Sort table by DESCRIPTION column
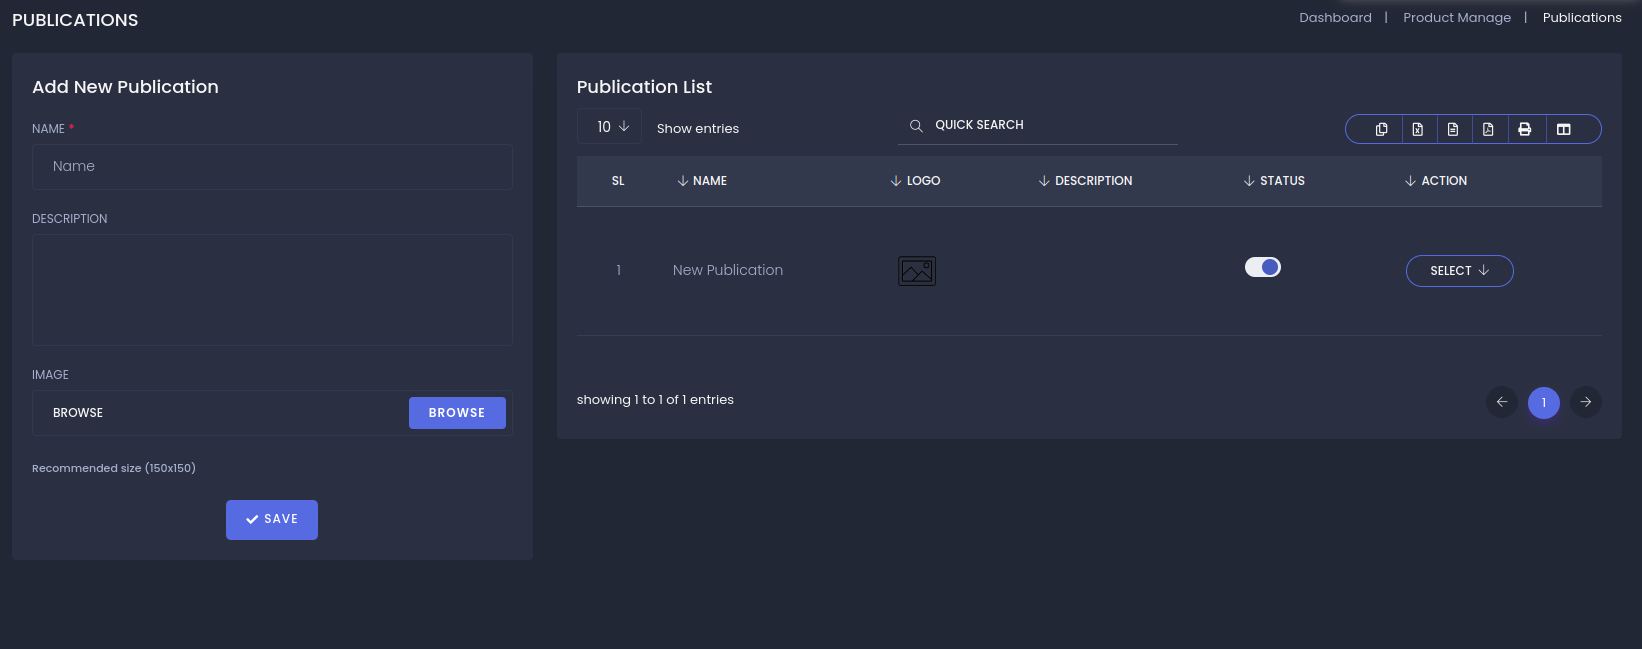This screenshot has height=649, width=1642. pos(1085,181)
